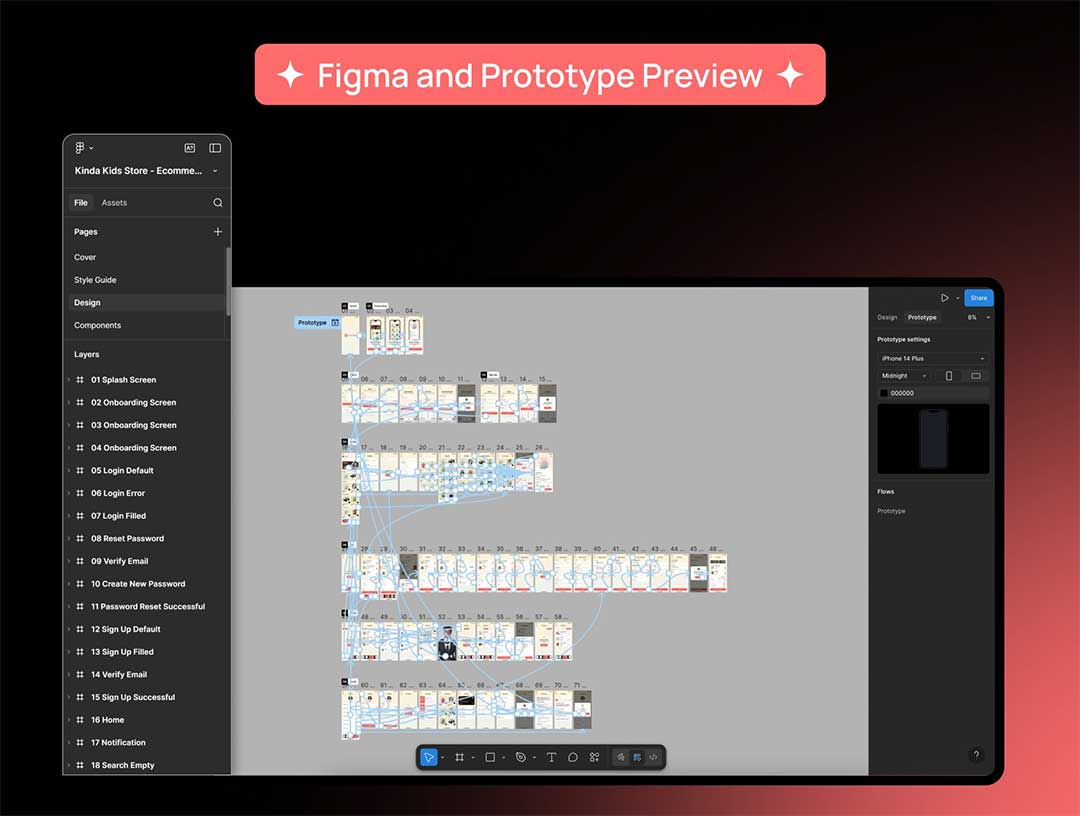Viewport: 1080px width, 816px height.
Task: Open the Style Guide page
Action: tap(95, 280)
